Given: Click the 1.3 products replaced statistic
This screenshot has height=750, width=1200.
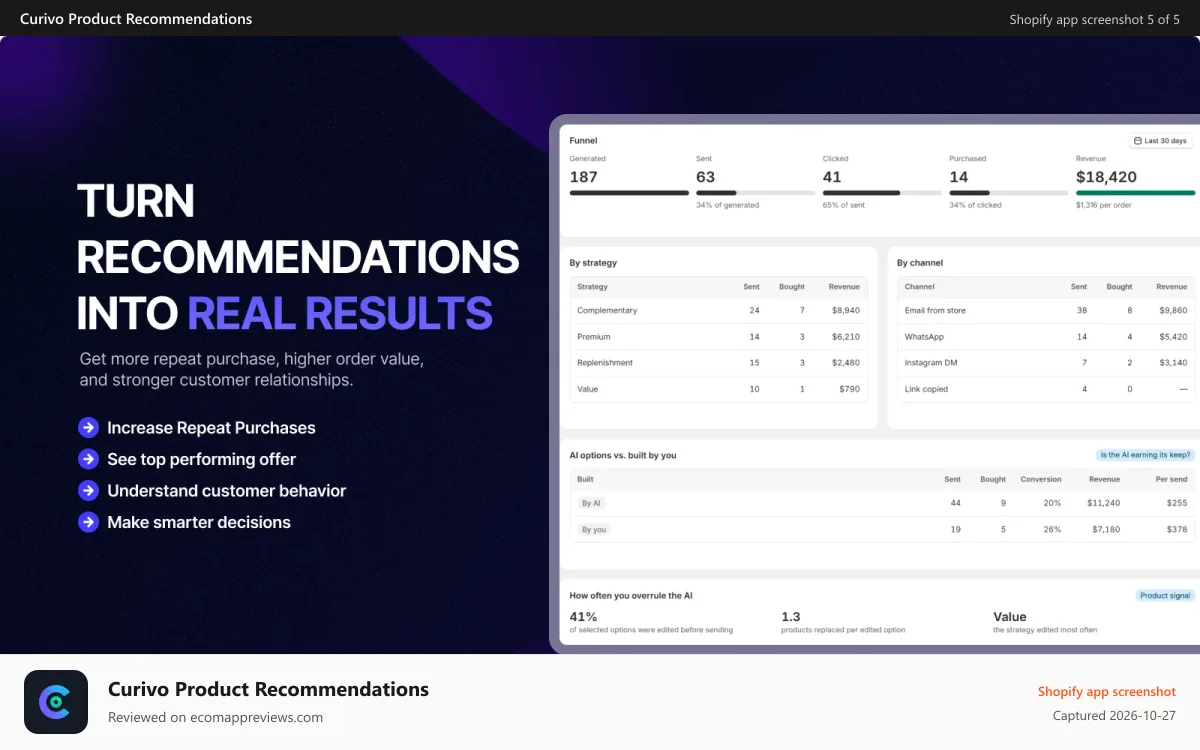Looking at the screenshot, I should tap(791, 617).
